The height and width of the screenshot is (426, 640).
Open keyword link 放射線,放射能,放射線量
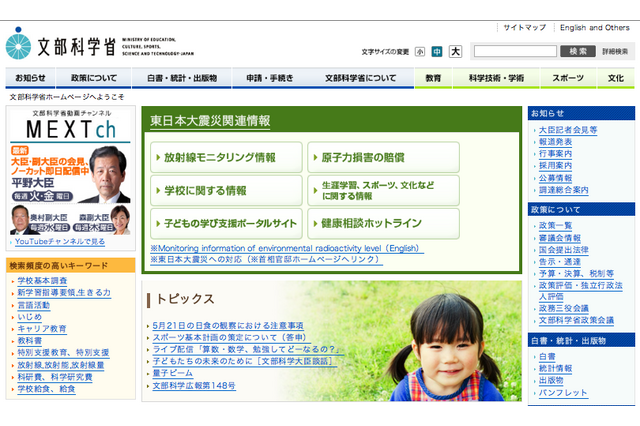click(x=61, y=365)
